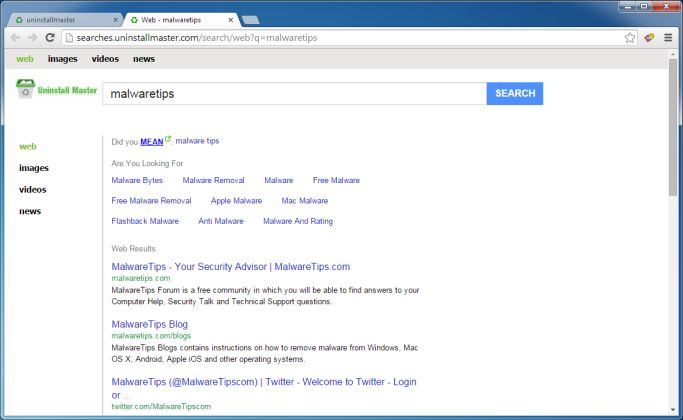Click the browser forward arrow
The height and width of the screenshot is (420, 683).
point(33,37)
